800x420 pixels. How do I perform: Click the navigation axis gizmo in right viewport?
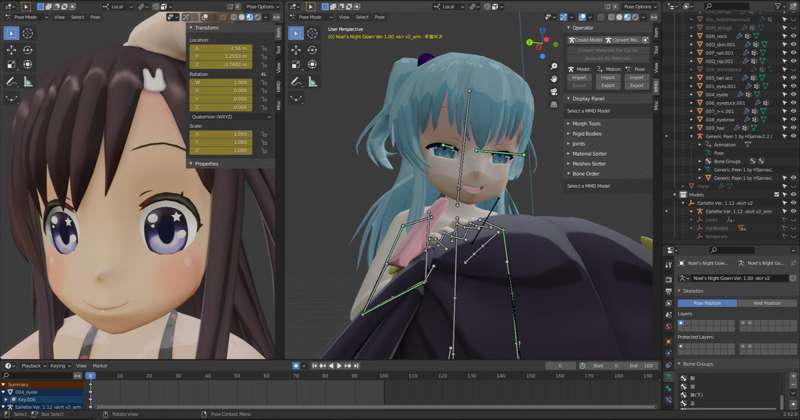pos(542,43)
